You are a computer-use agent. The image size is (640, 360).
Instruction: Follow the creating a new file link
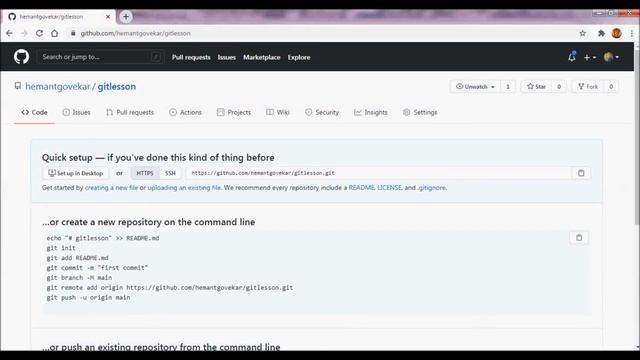click(x=111, y=188)
